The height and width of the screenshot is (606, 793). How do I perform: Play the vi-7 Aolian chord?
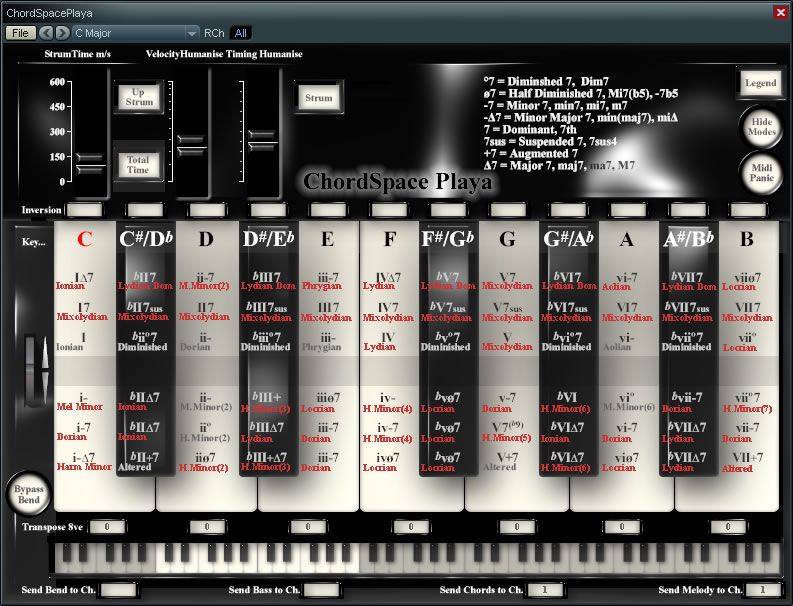[620, 281]
